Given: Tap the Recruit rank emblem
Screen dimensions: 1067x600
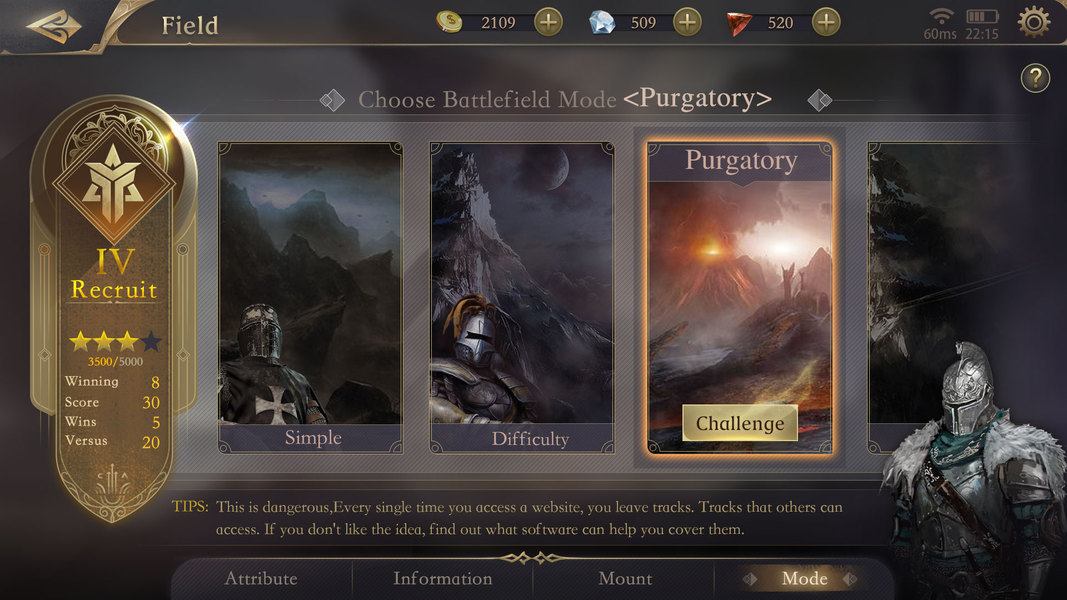Looking at the screenshot, I should pyautogui.click(x=114, y=180).
